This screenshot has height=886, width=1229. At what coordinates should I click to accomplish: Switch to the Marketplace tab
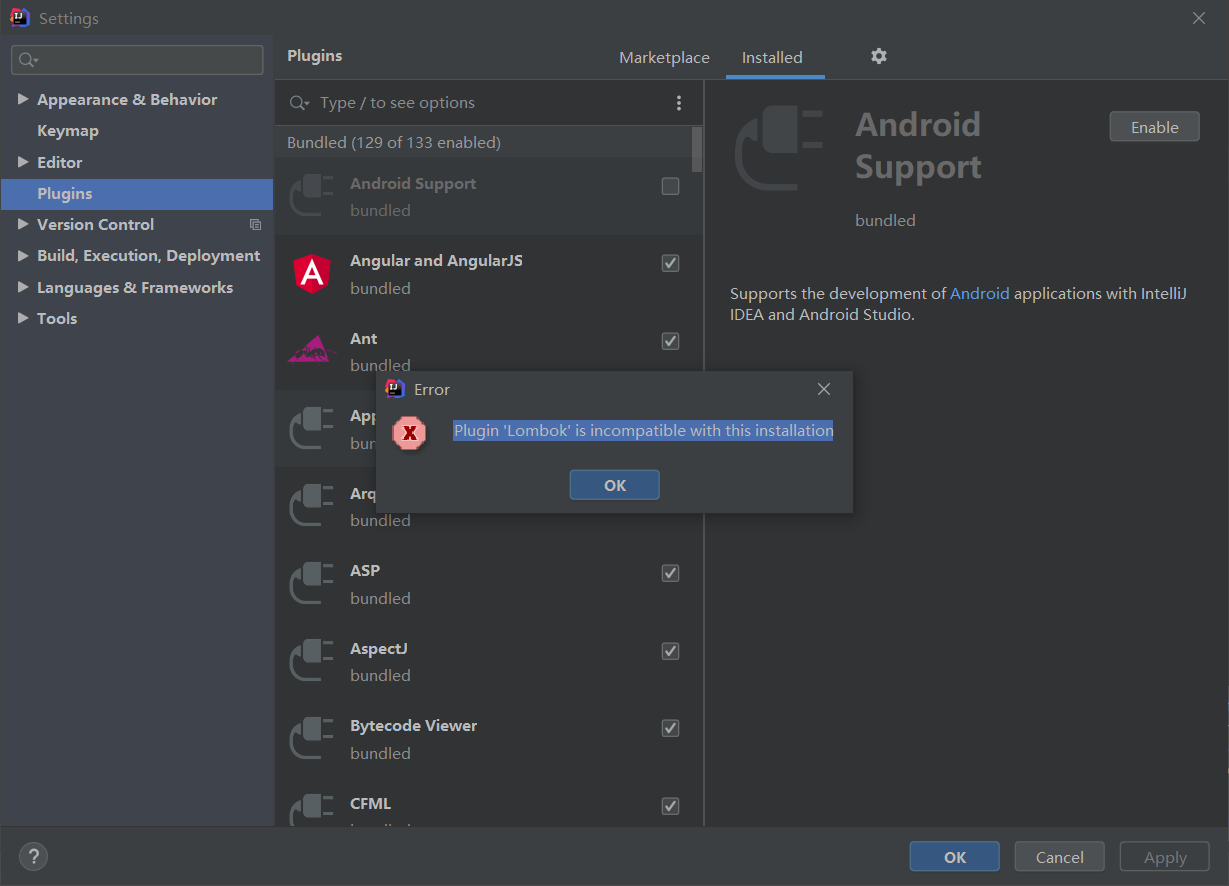point(664,58)
